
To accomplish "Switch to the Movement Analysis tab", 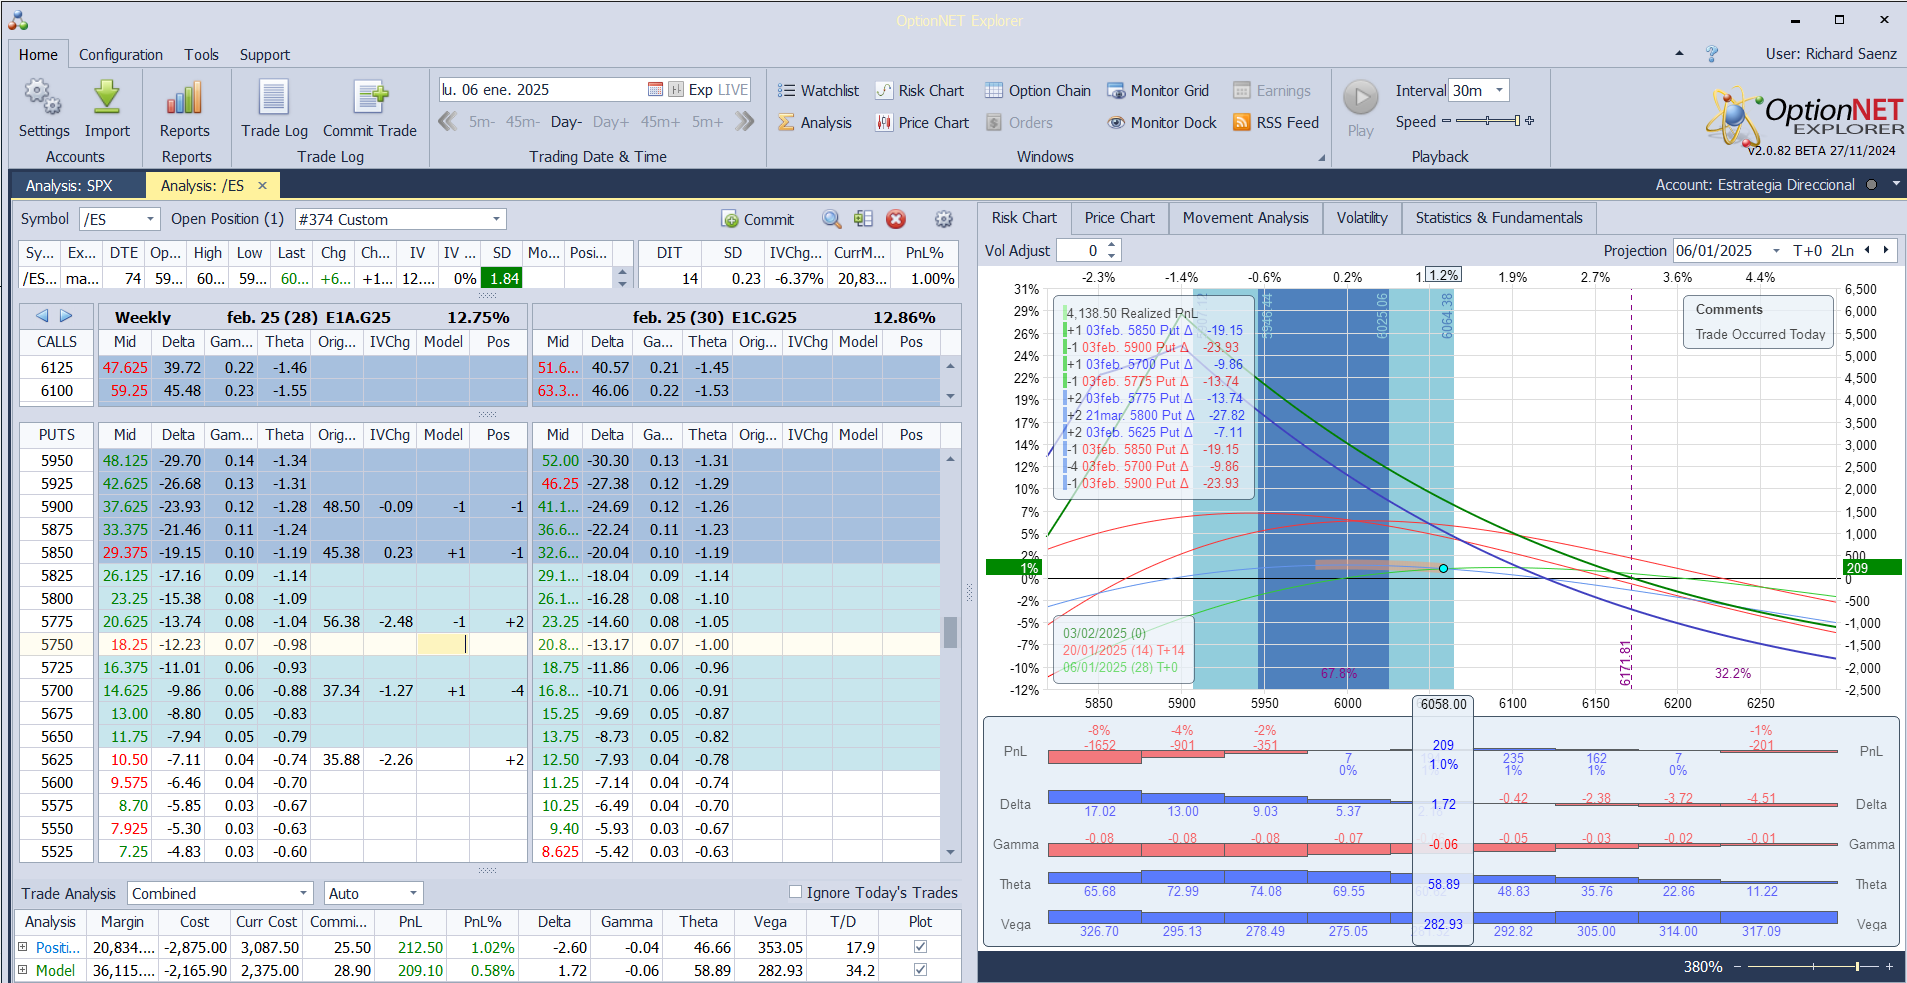I will point(1246,218).
